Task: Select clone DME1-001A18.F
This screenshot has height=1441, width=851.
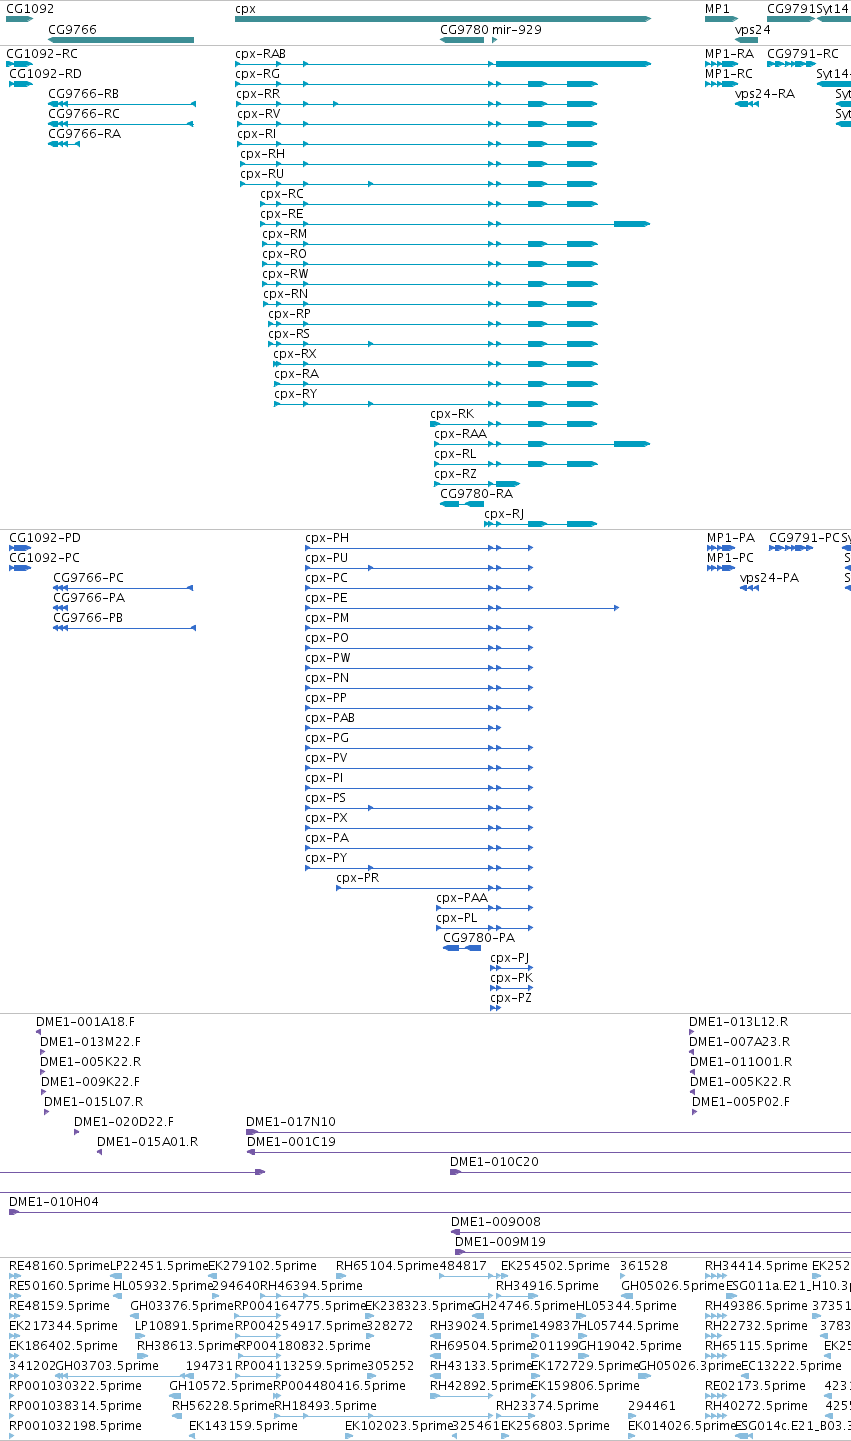Action: (x=85, y=1022)
